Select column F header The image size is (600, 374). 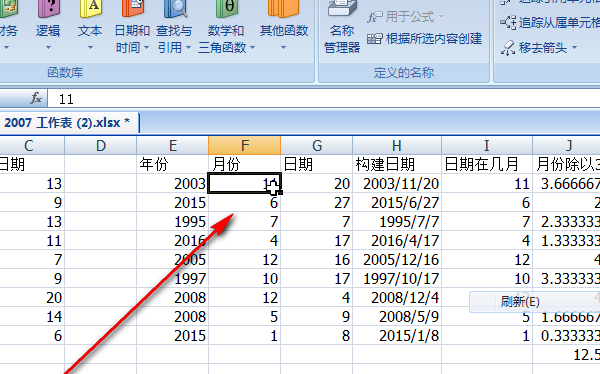[245, 145]
